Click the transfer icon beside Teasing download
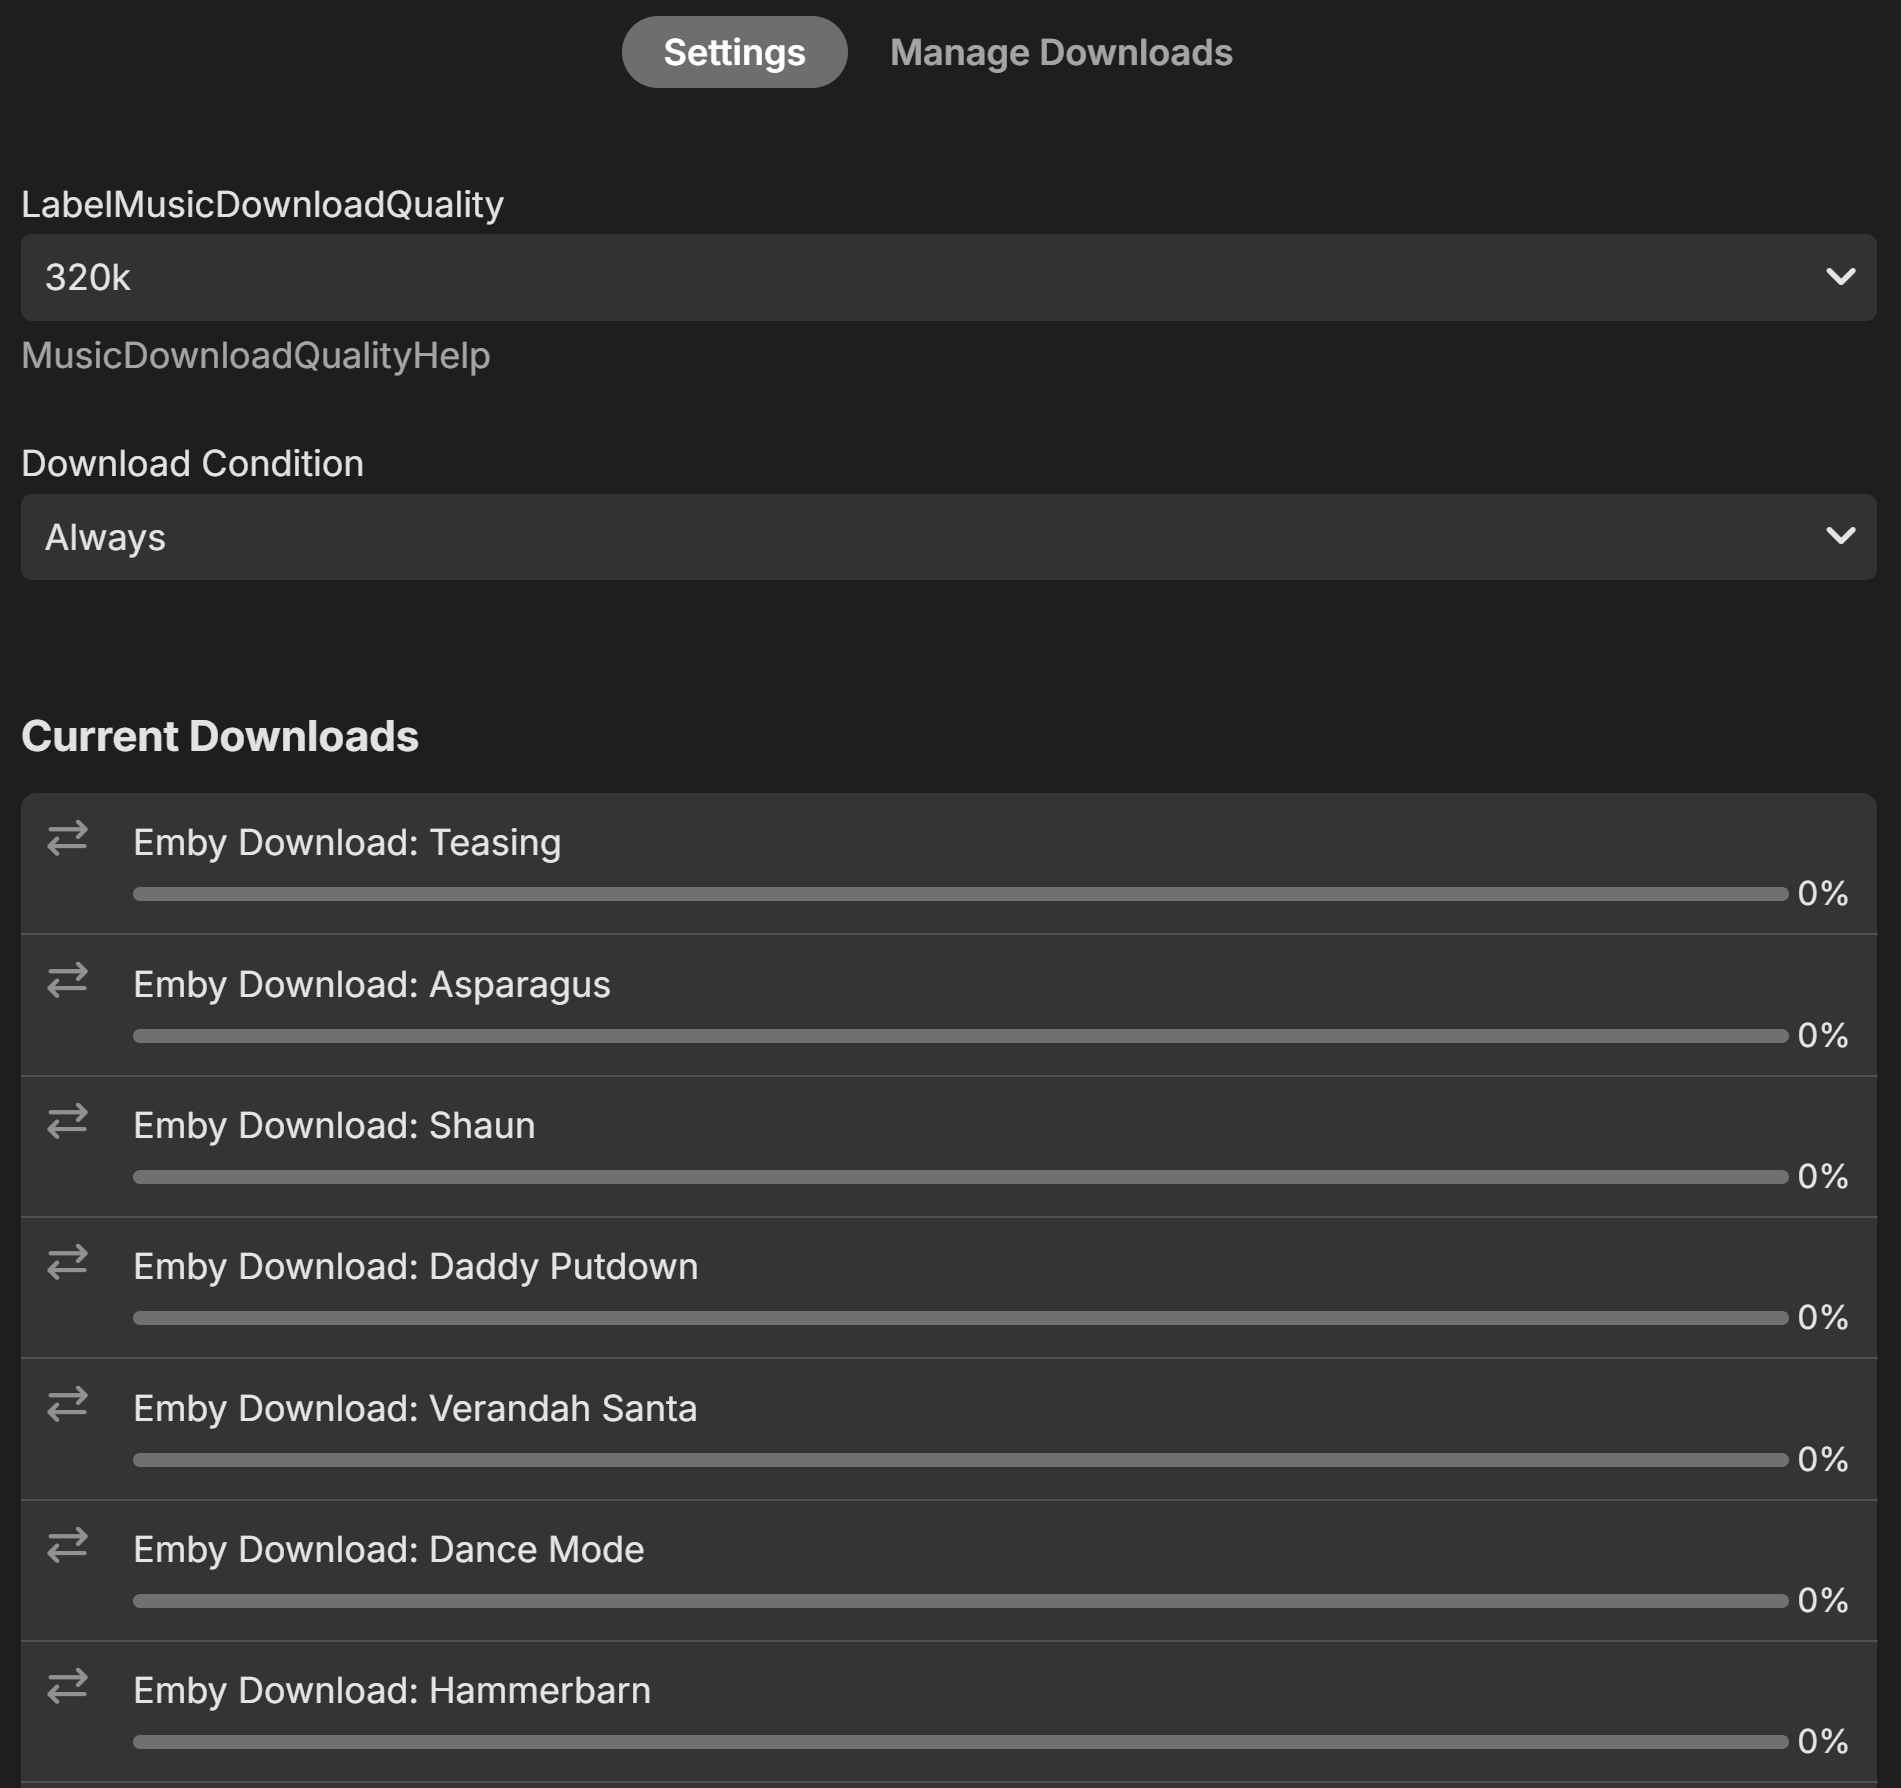Image resolution: width=1901 pixels, height=1788 pixels. [x=67, y=839]
